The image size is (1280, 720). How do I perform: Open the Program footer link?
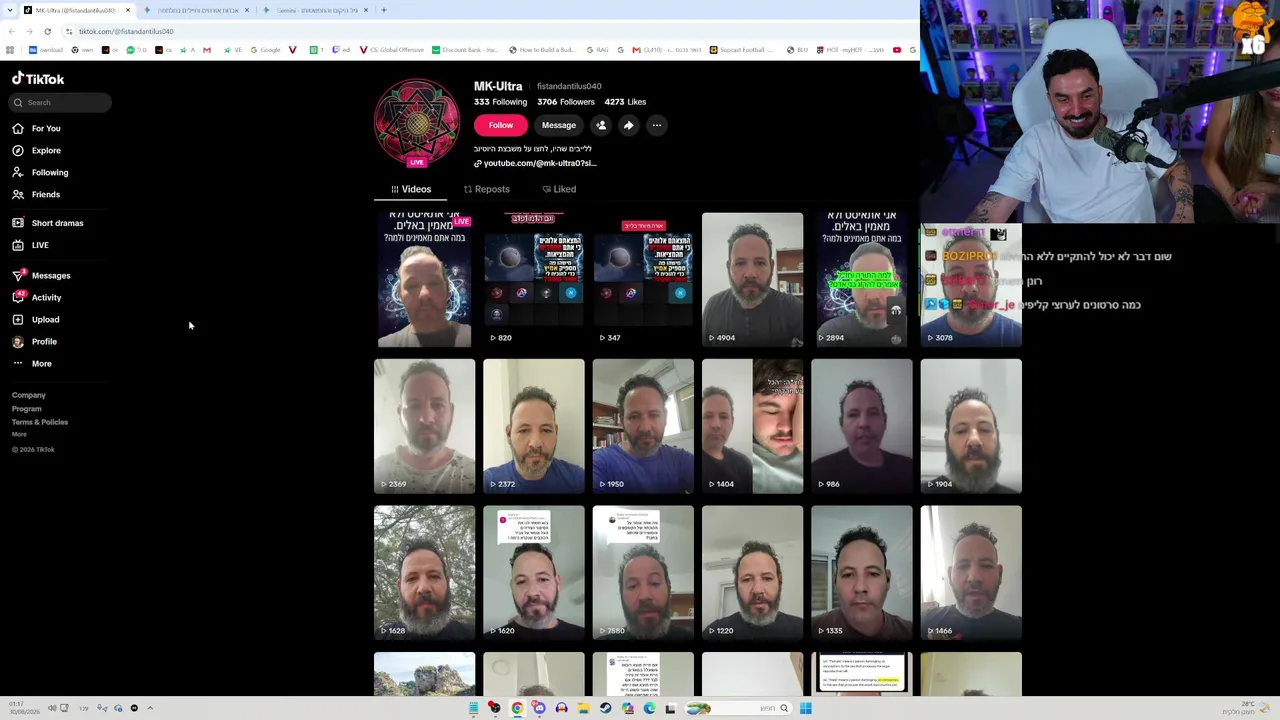27,409
